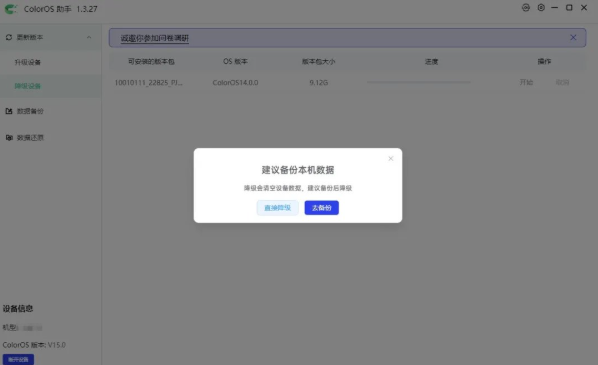Select 降级设备 in the sidebar

pos(27,86)
